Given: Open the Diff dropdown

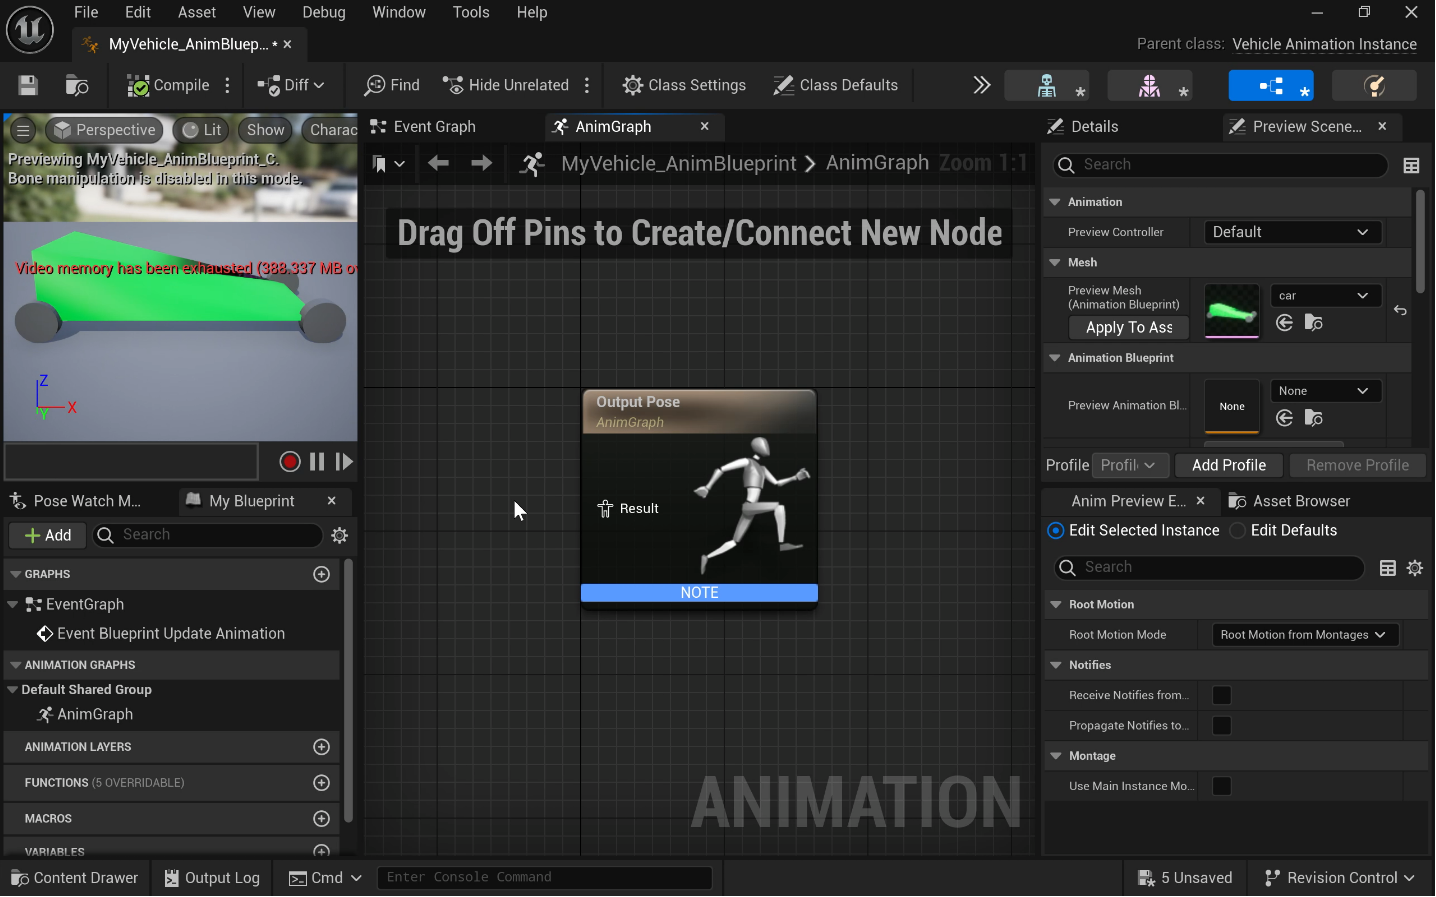Looking at the screenshot, I should pyautogui.click(x=291, y=85).
